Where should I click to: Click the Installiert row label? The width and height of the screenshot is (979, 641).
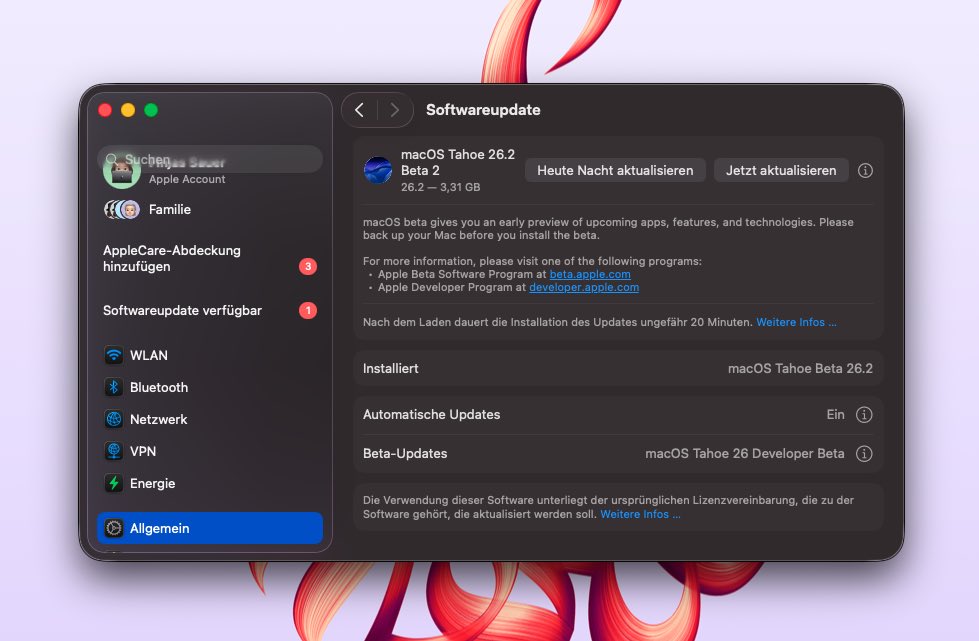pyautogui.click(x=390, y=368)
